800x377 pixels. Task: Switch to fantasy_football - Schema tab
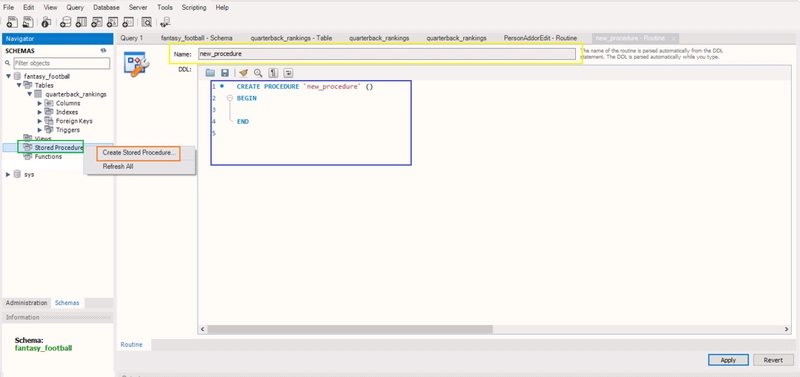tap(196, 38)
